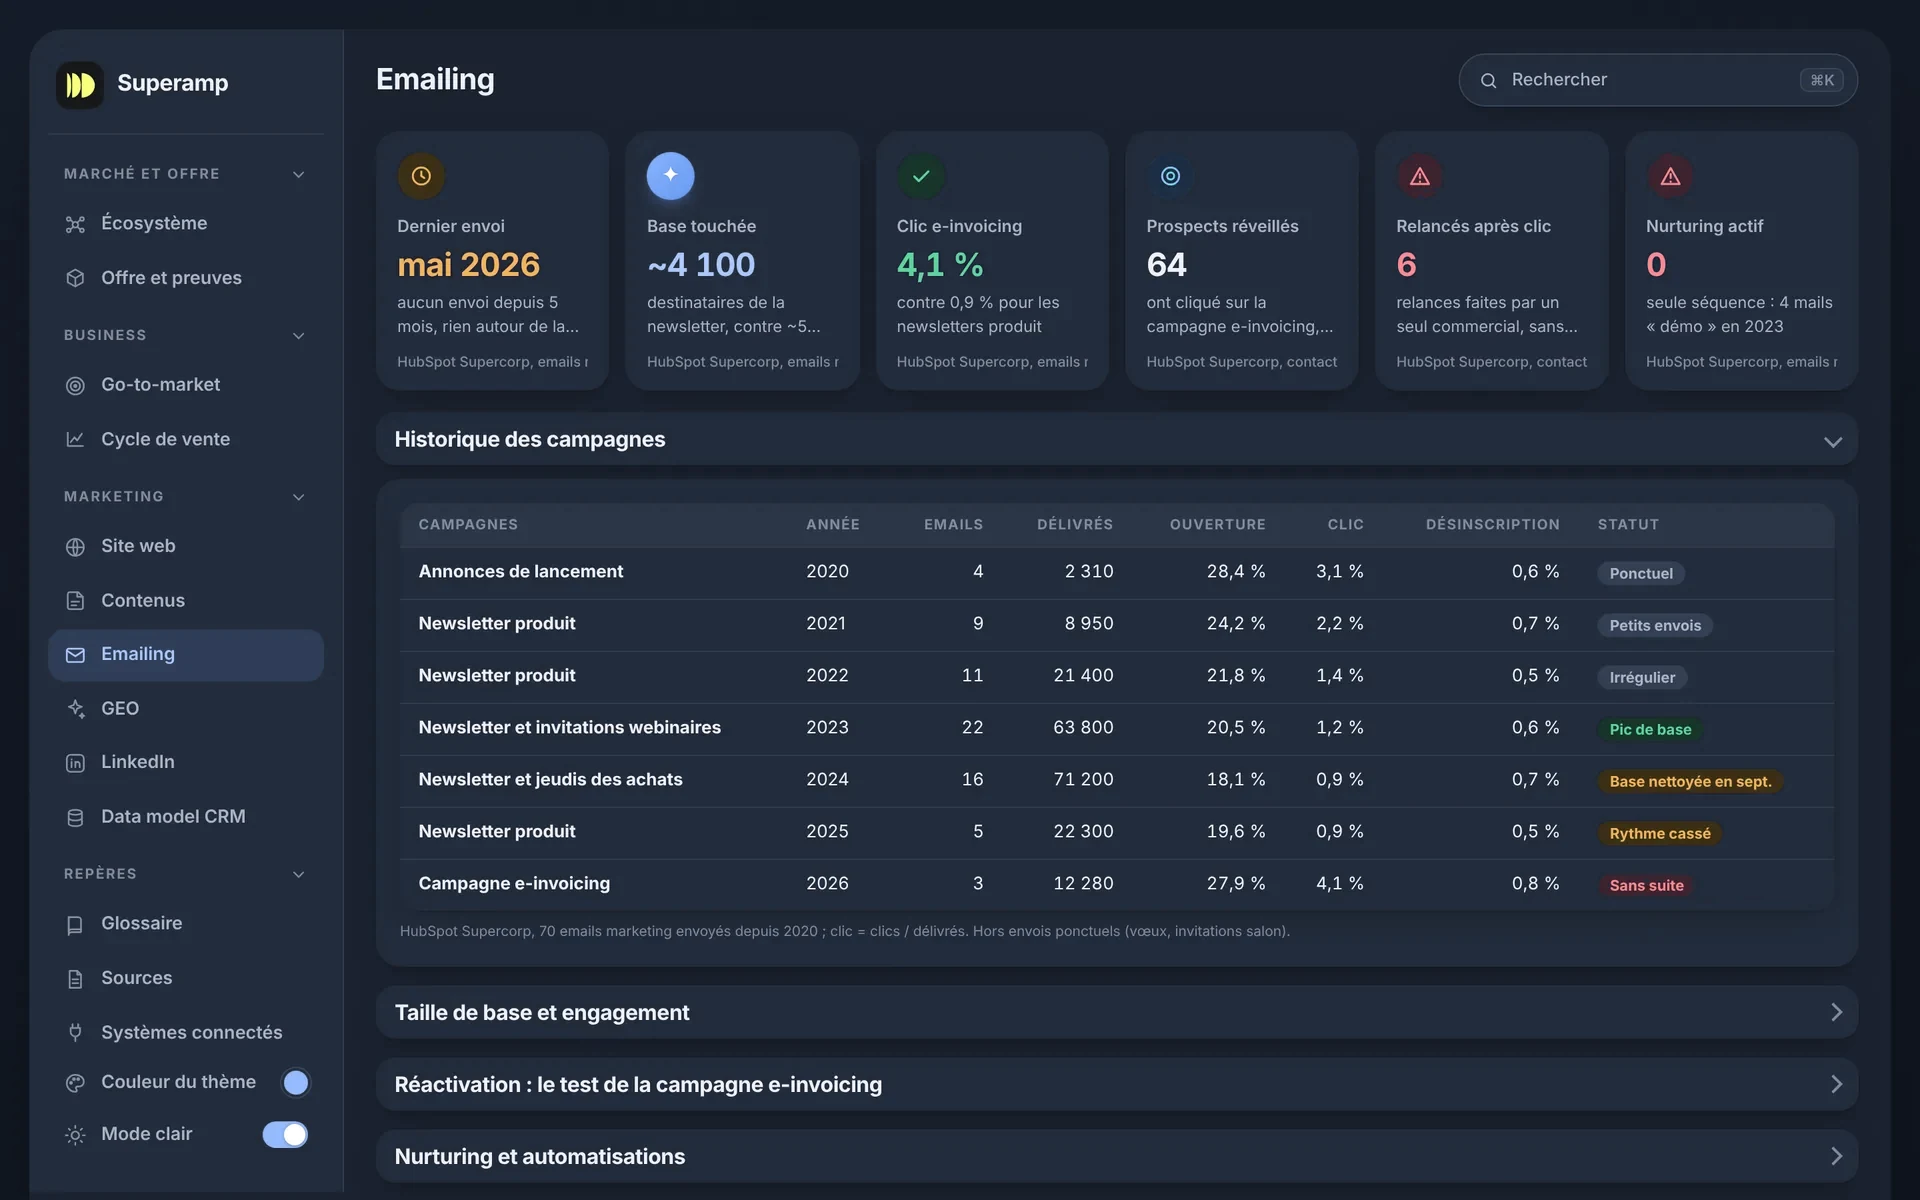Click the magnifier icon in search bar
The height and width of the screenshot is (1200, 1920).
pos(1488,80)
